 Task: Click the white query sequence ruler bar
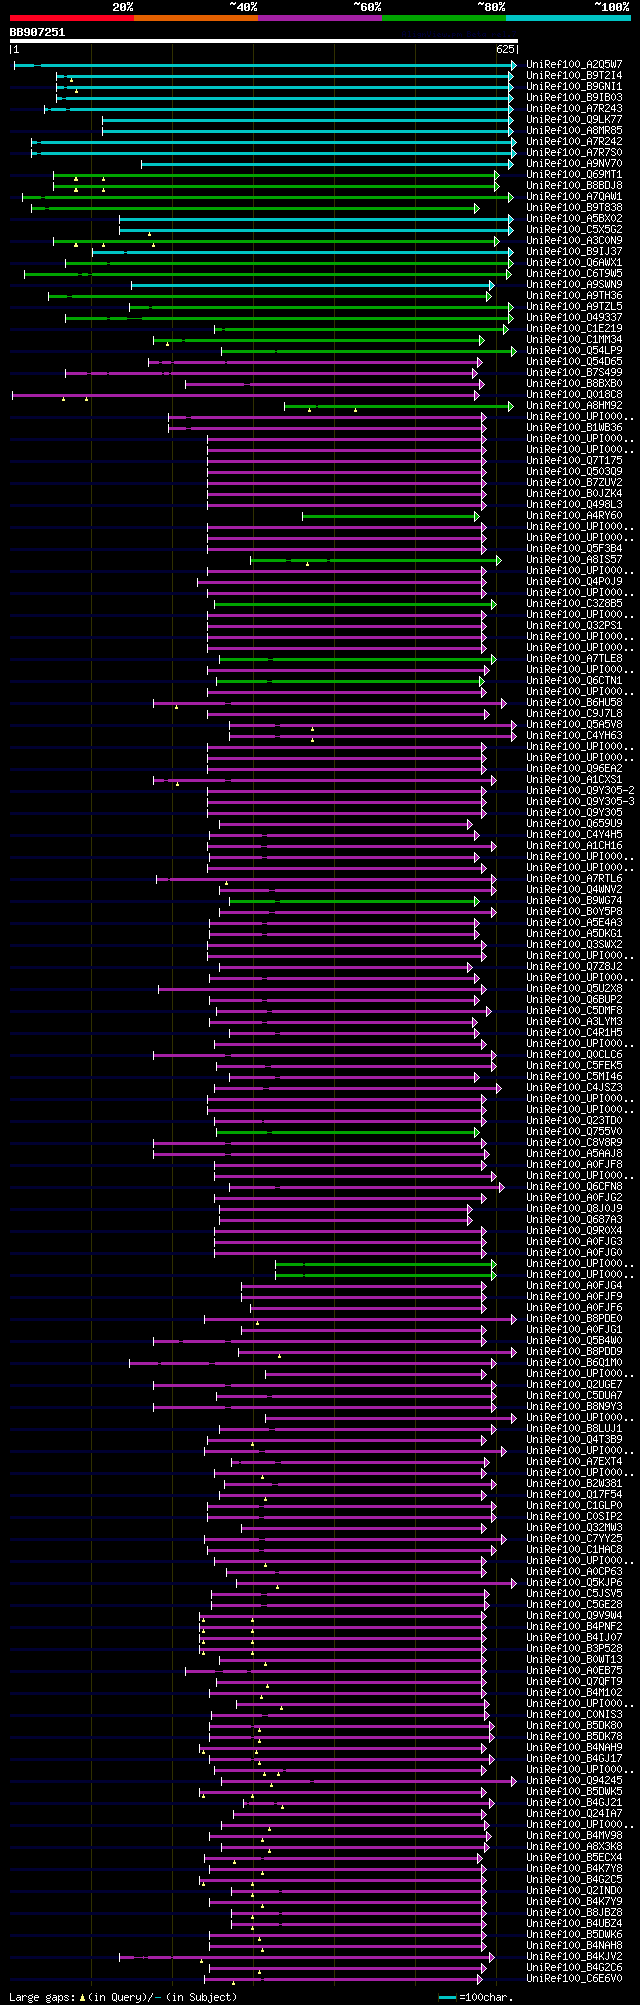[263, 41]
